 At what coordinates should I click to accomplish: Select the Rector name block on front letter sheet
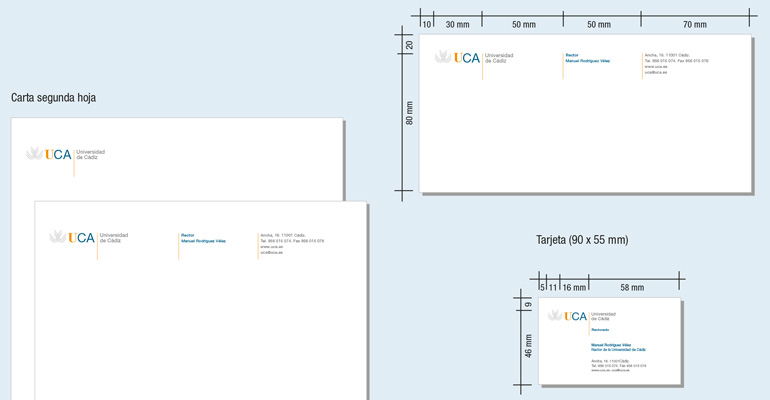coord(203,238)
